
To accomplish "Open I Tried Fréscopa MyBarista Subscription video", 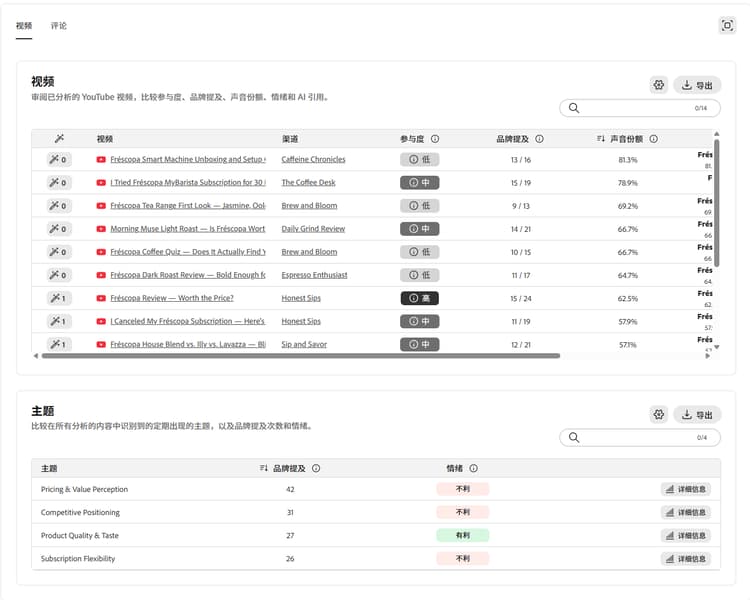I will [188, 182].
